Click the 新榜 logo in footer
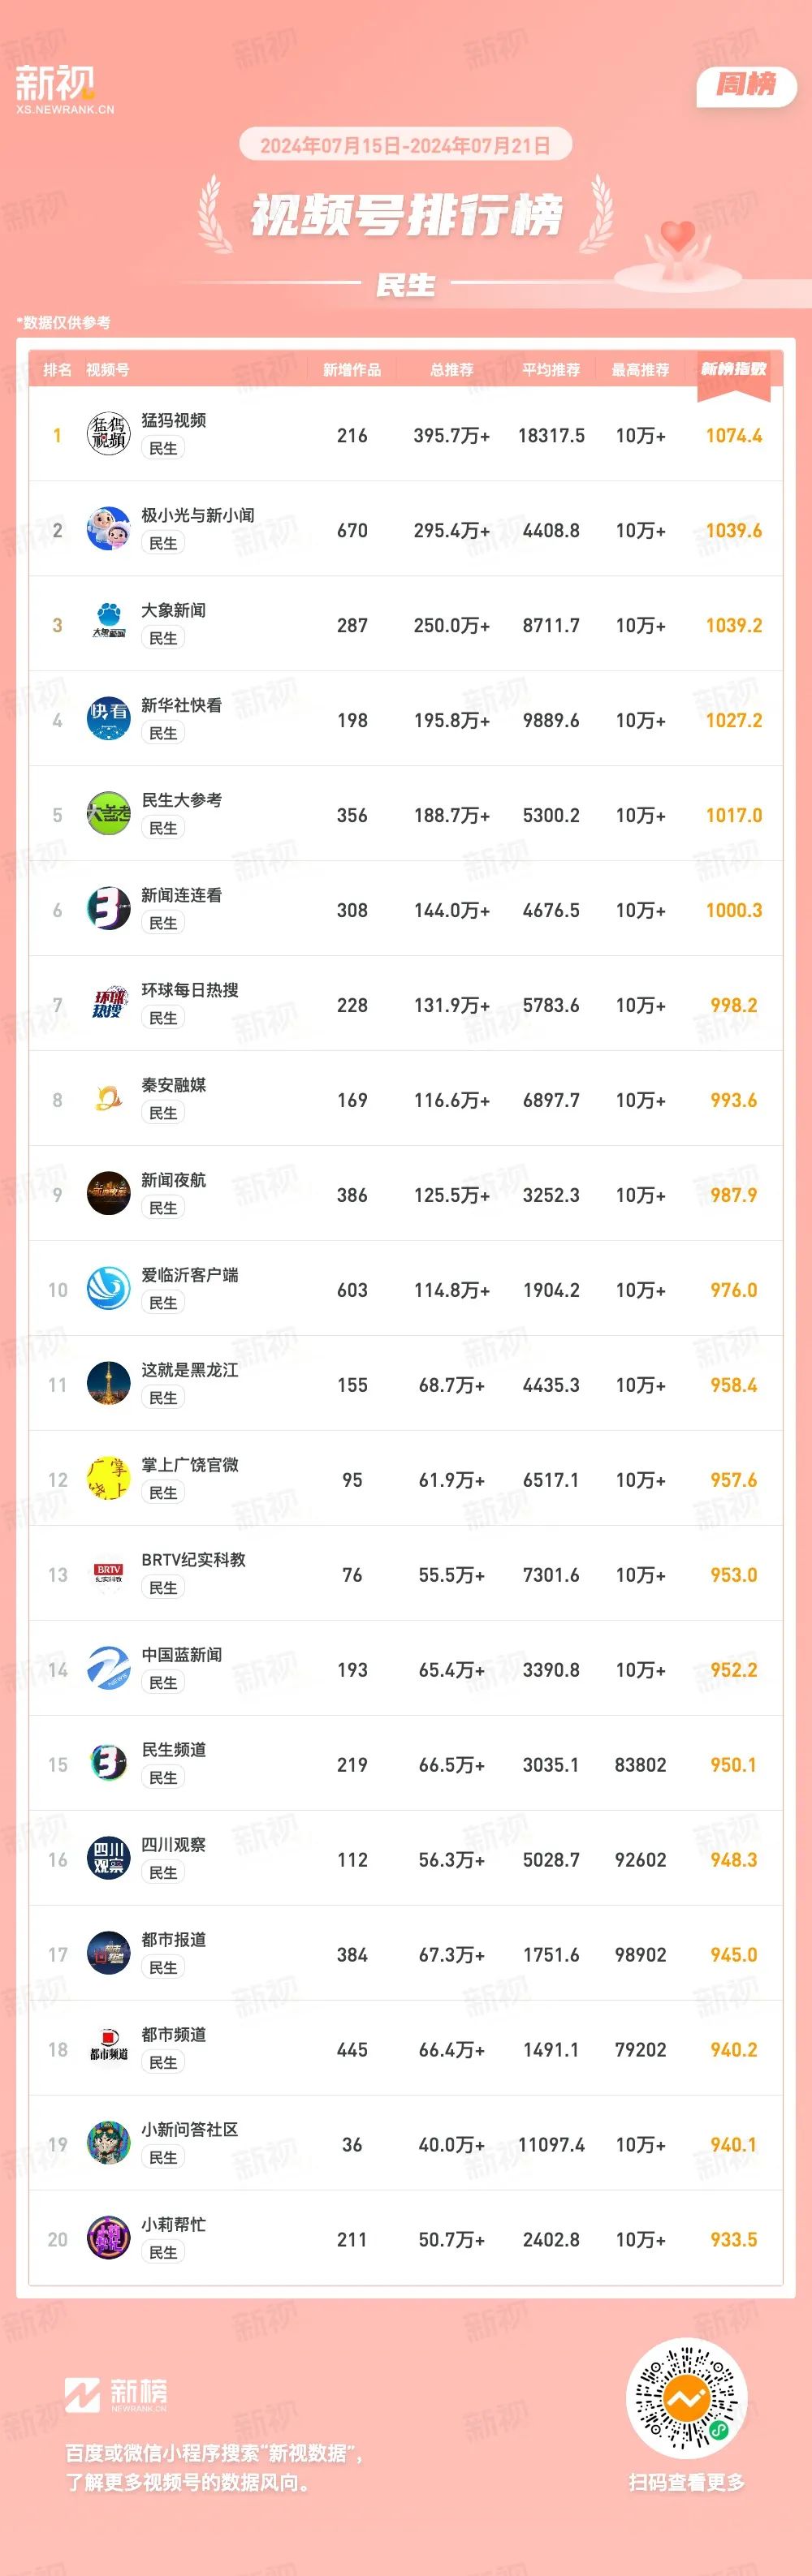Image resolution: width=812 pixels, height=2576 pixels. tap(116, 2394)
